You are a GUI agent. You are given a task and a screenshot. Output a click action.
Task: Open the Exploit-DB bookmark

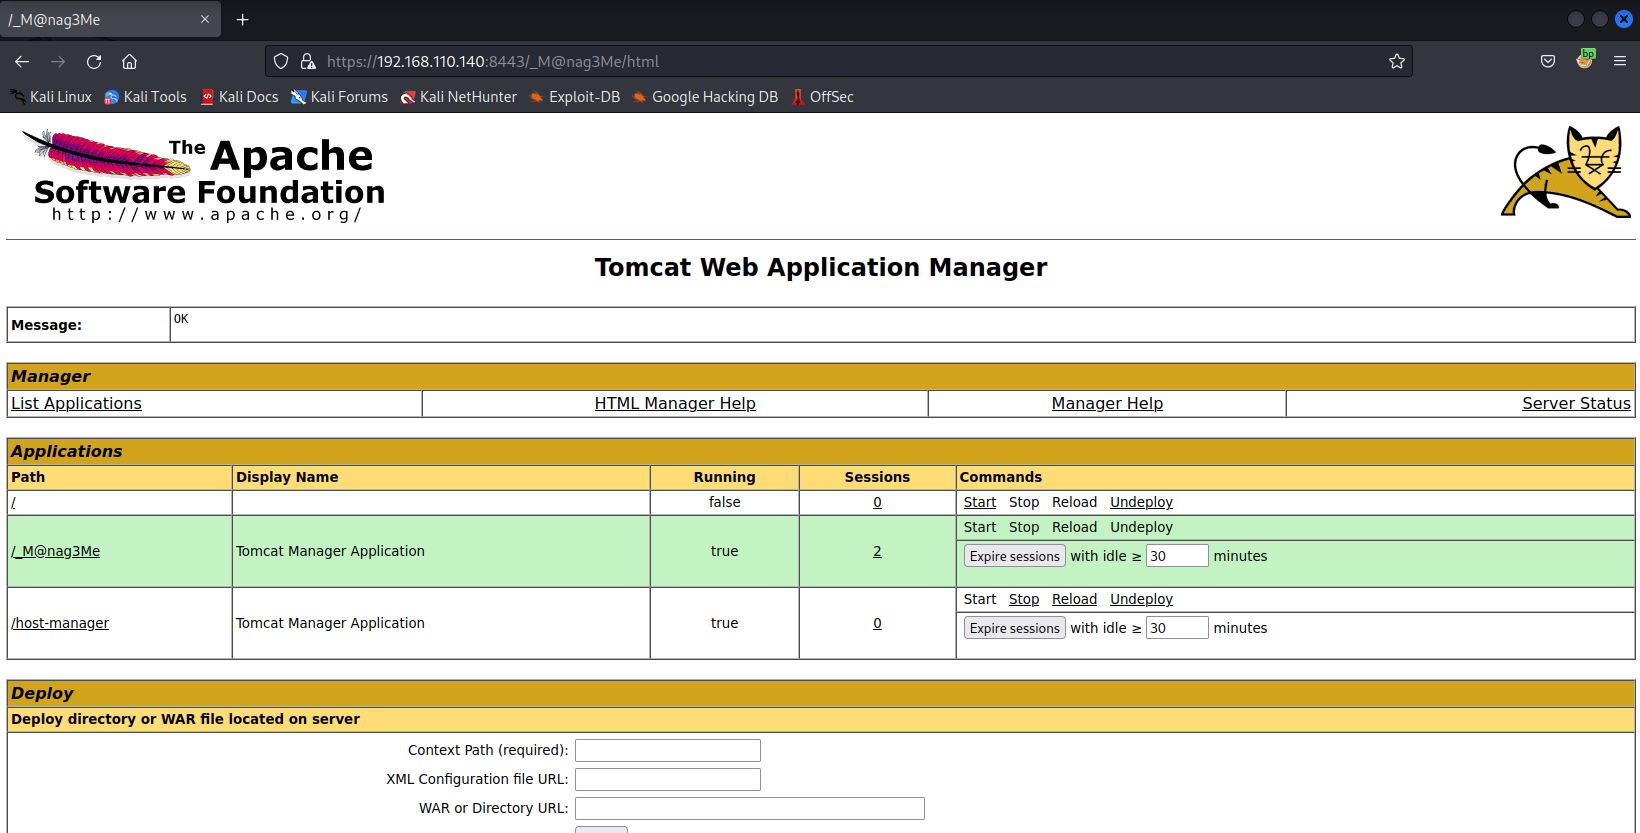click(574, 97)
